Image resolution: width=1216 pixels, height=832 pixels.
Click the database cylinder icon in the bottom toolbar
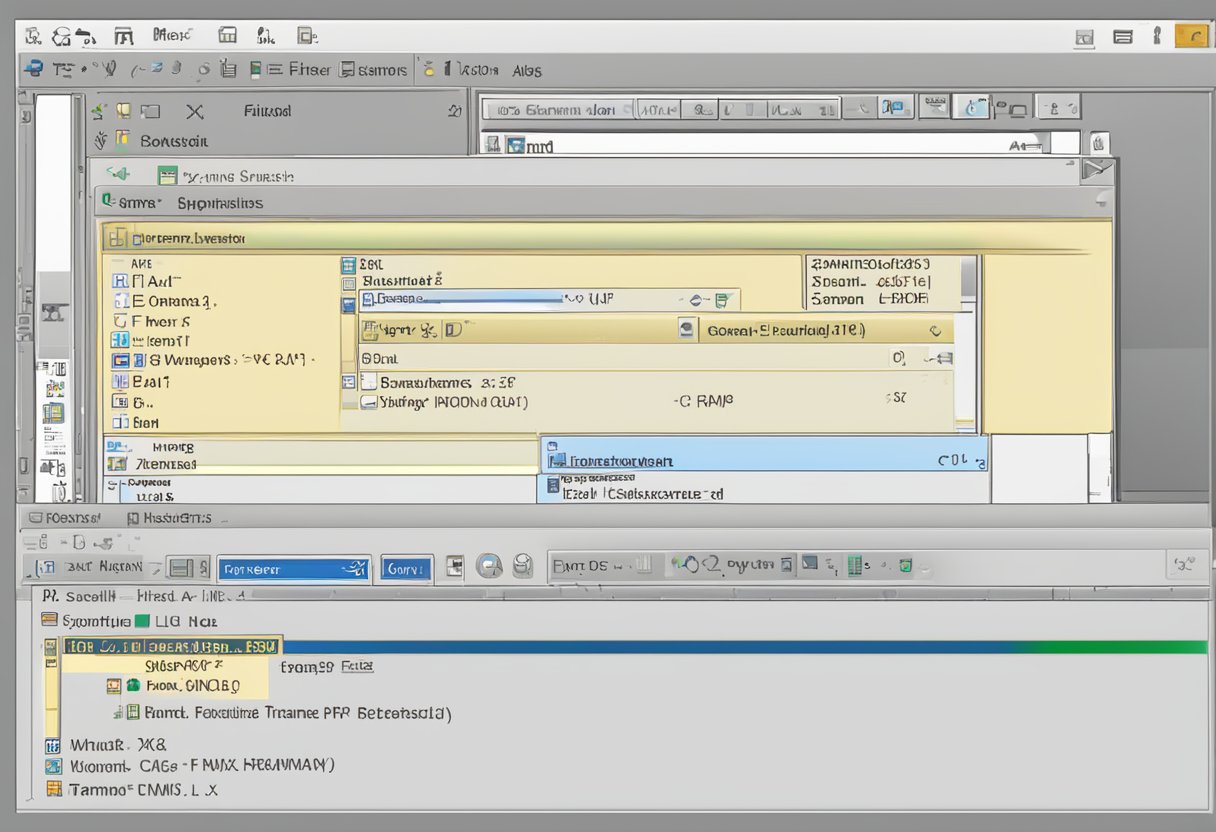[x=523, y=566]
